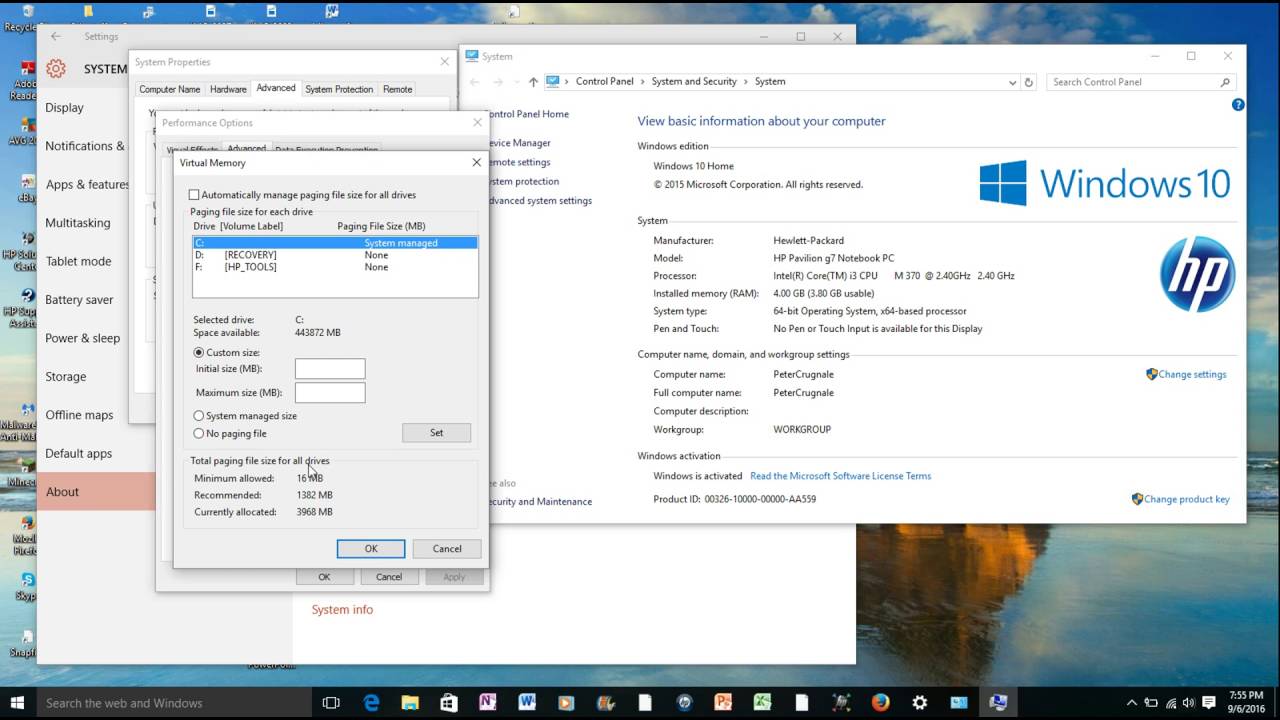This screenshot has width=1280, height=720.
Task: Open network status in the system tray
Action: [x=1171, y=703]
